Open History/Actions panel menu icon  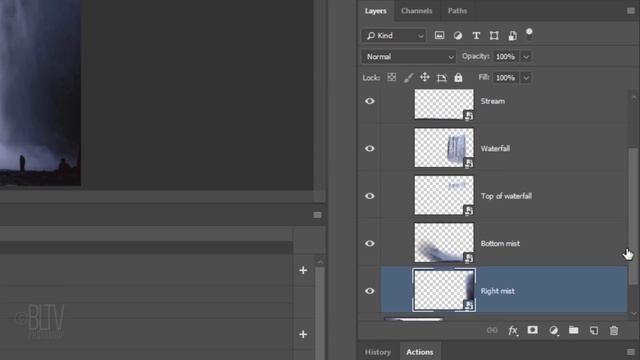pyautogui.click(x=631, y=352)
